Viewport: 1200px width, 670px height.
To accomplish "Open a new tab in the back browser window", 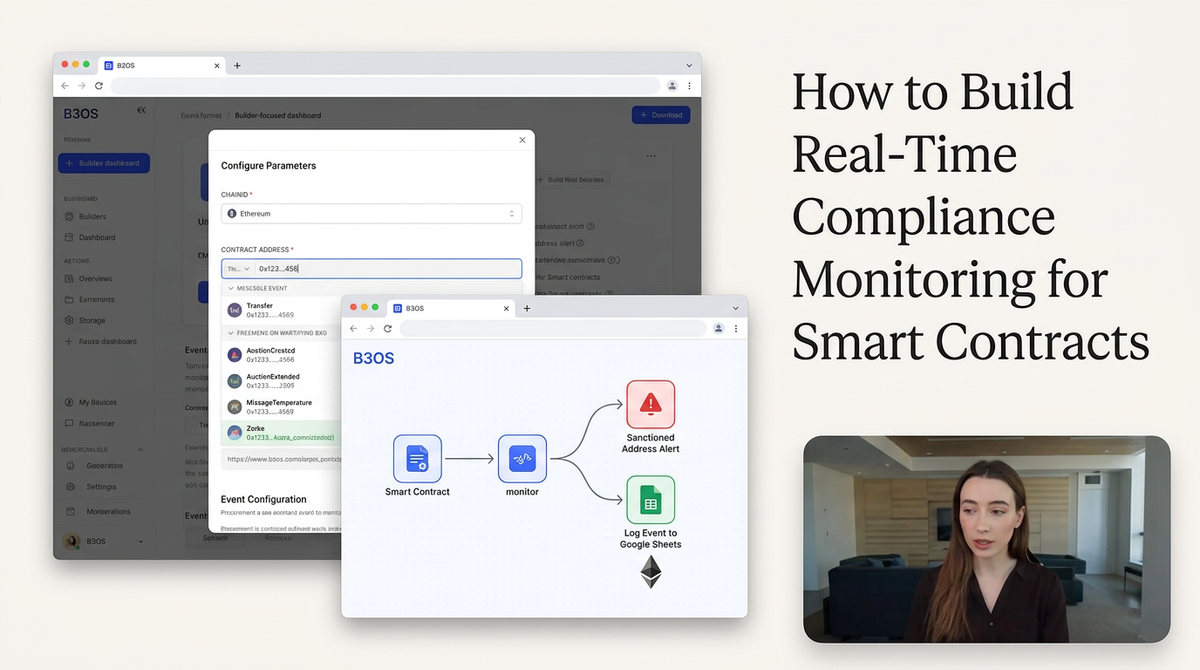I will coord(237,65).
